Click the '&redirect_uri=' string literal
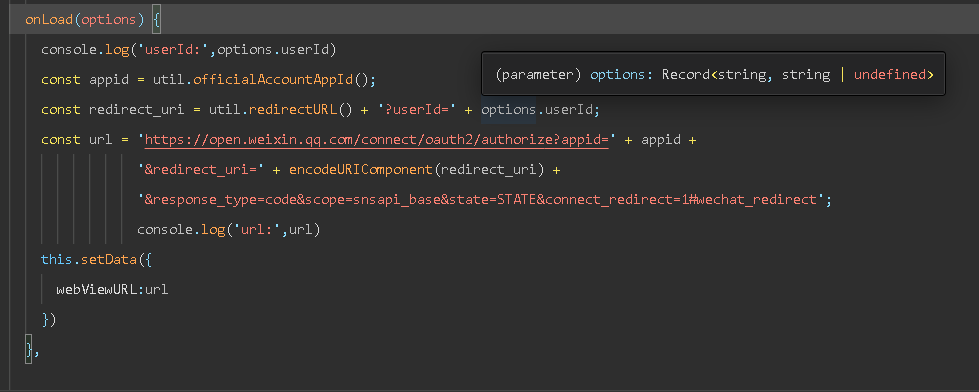 (x=201, y=170)
